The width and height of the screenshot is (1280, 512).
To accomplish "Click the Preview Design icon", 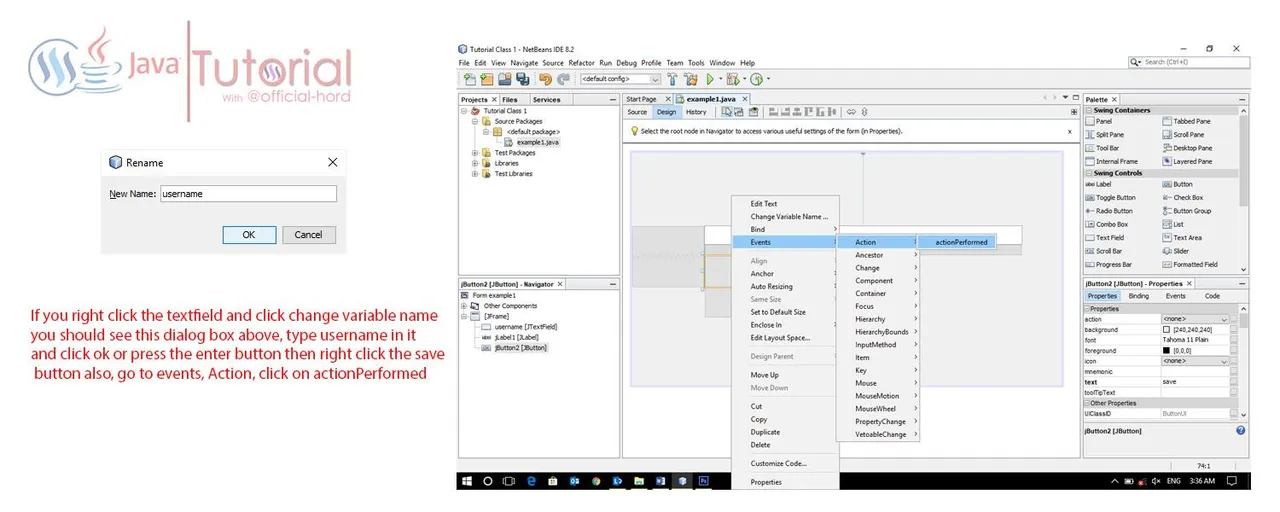I will pos(754,112).
